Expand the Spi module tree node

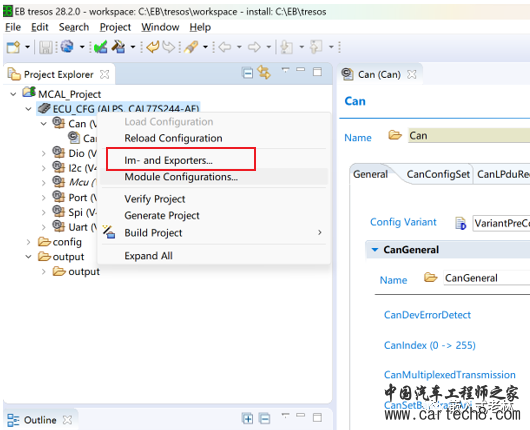(44, 213)
